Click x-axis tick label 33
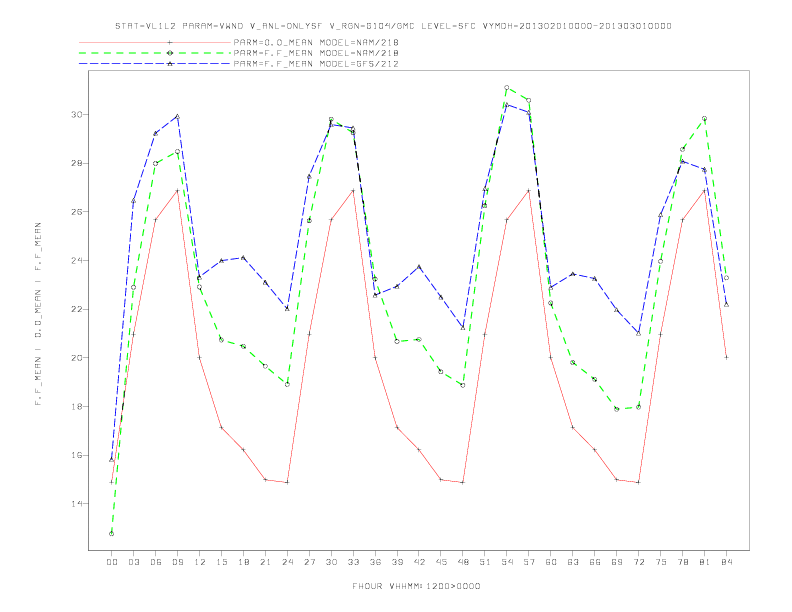Image resolution: width=792 pixels, height=612 pixels. click(353, 562)
